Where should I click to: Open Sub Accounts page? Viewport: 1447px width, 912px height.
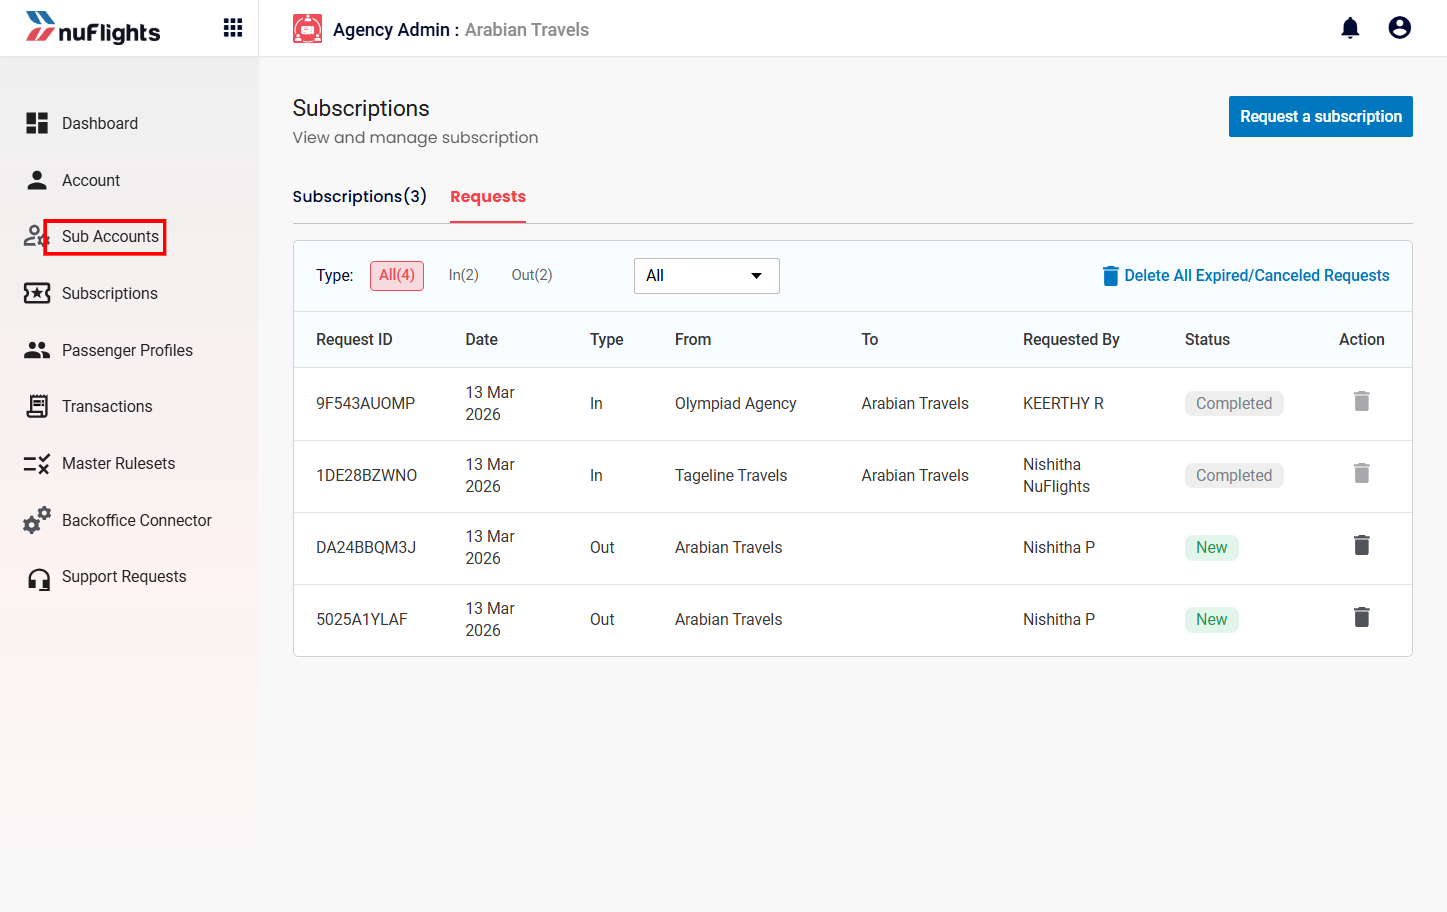coord(110,236)
